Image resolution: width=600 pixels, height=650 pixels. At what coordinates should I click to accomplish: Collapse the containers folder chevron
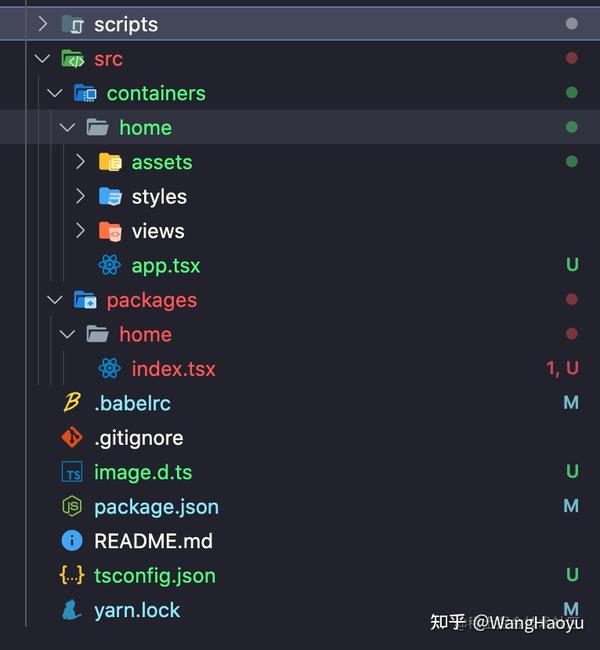point(55,93)
